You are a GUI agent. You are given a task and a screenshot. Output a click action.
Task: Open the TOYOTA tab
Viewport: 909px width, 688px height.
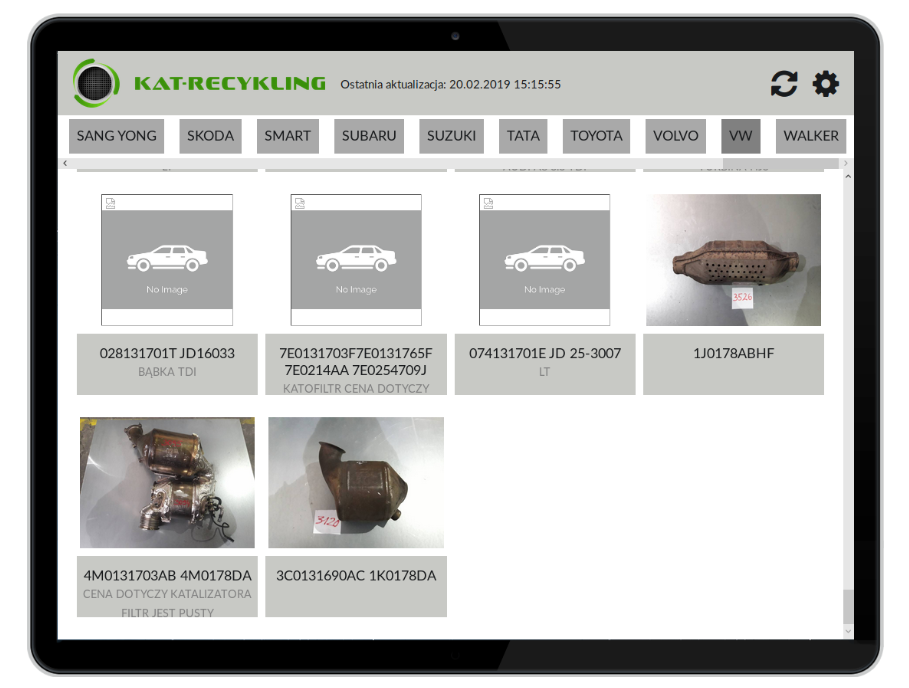click(596, 136)
